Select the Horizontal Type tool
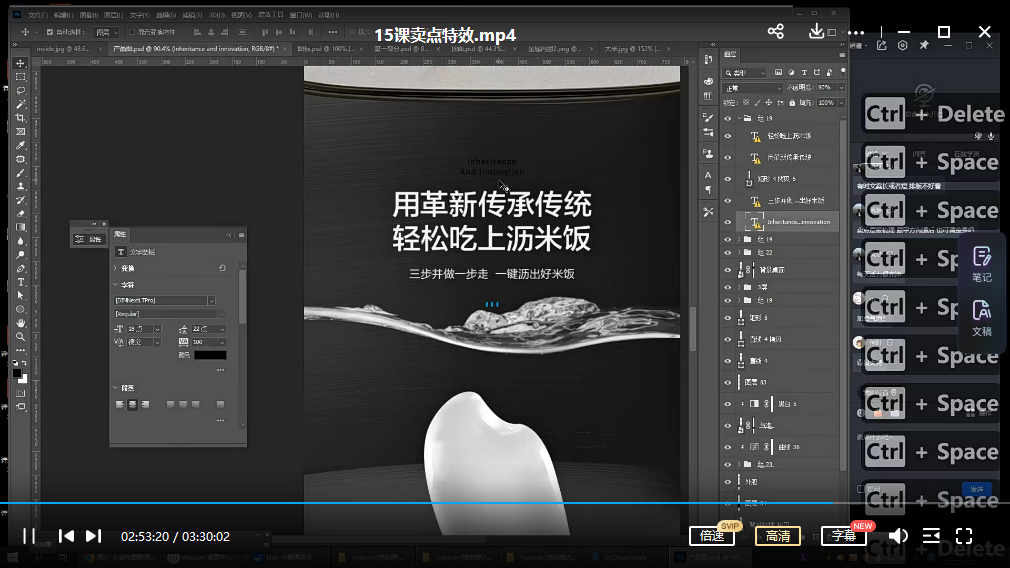This screenshot has height=568, width=1010. coord(21,282)
